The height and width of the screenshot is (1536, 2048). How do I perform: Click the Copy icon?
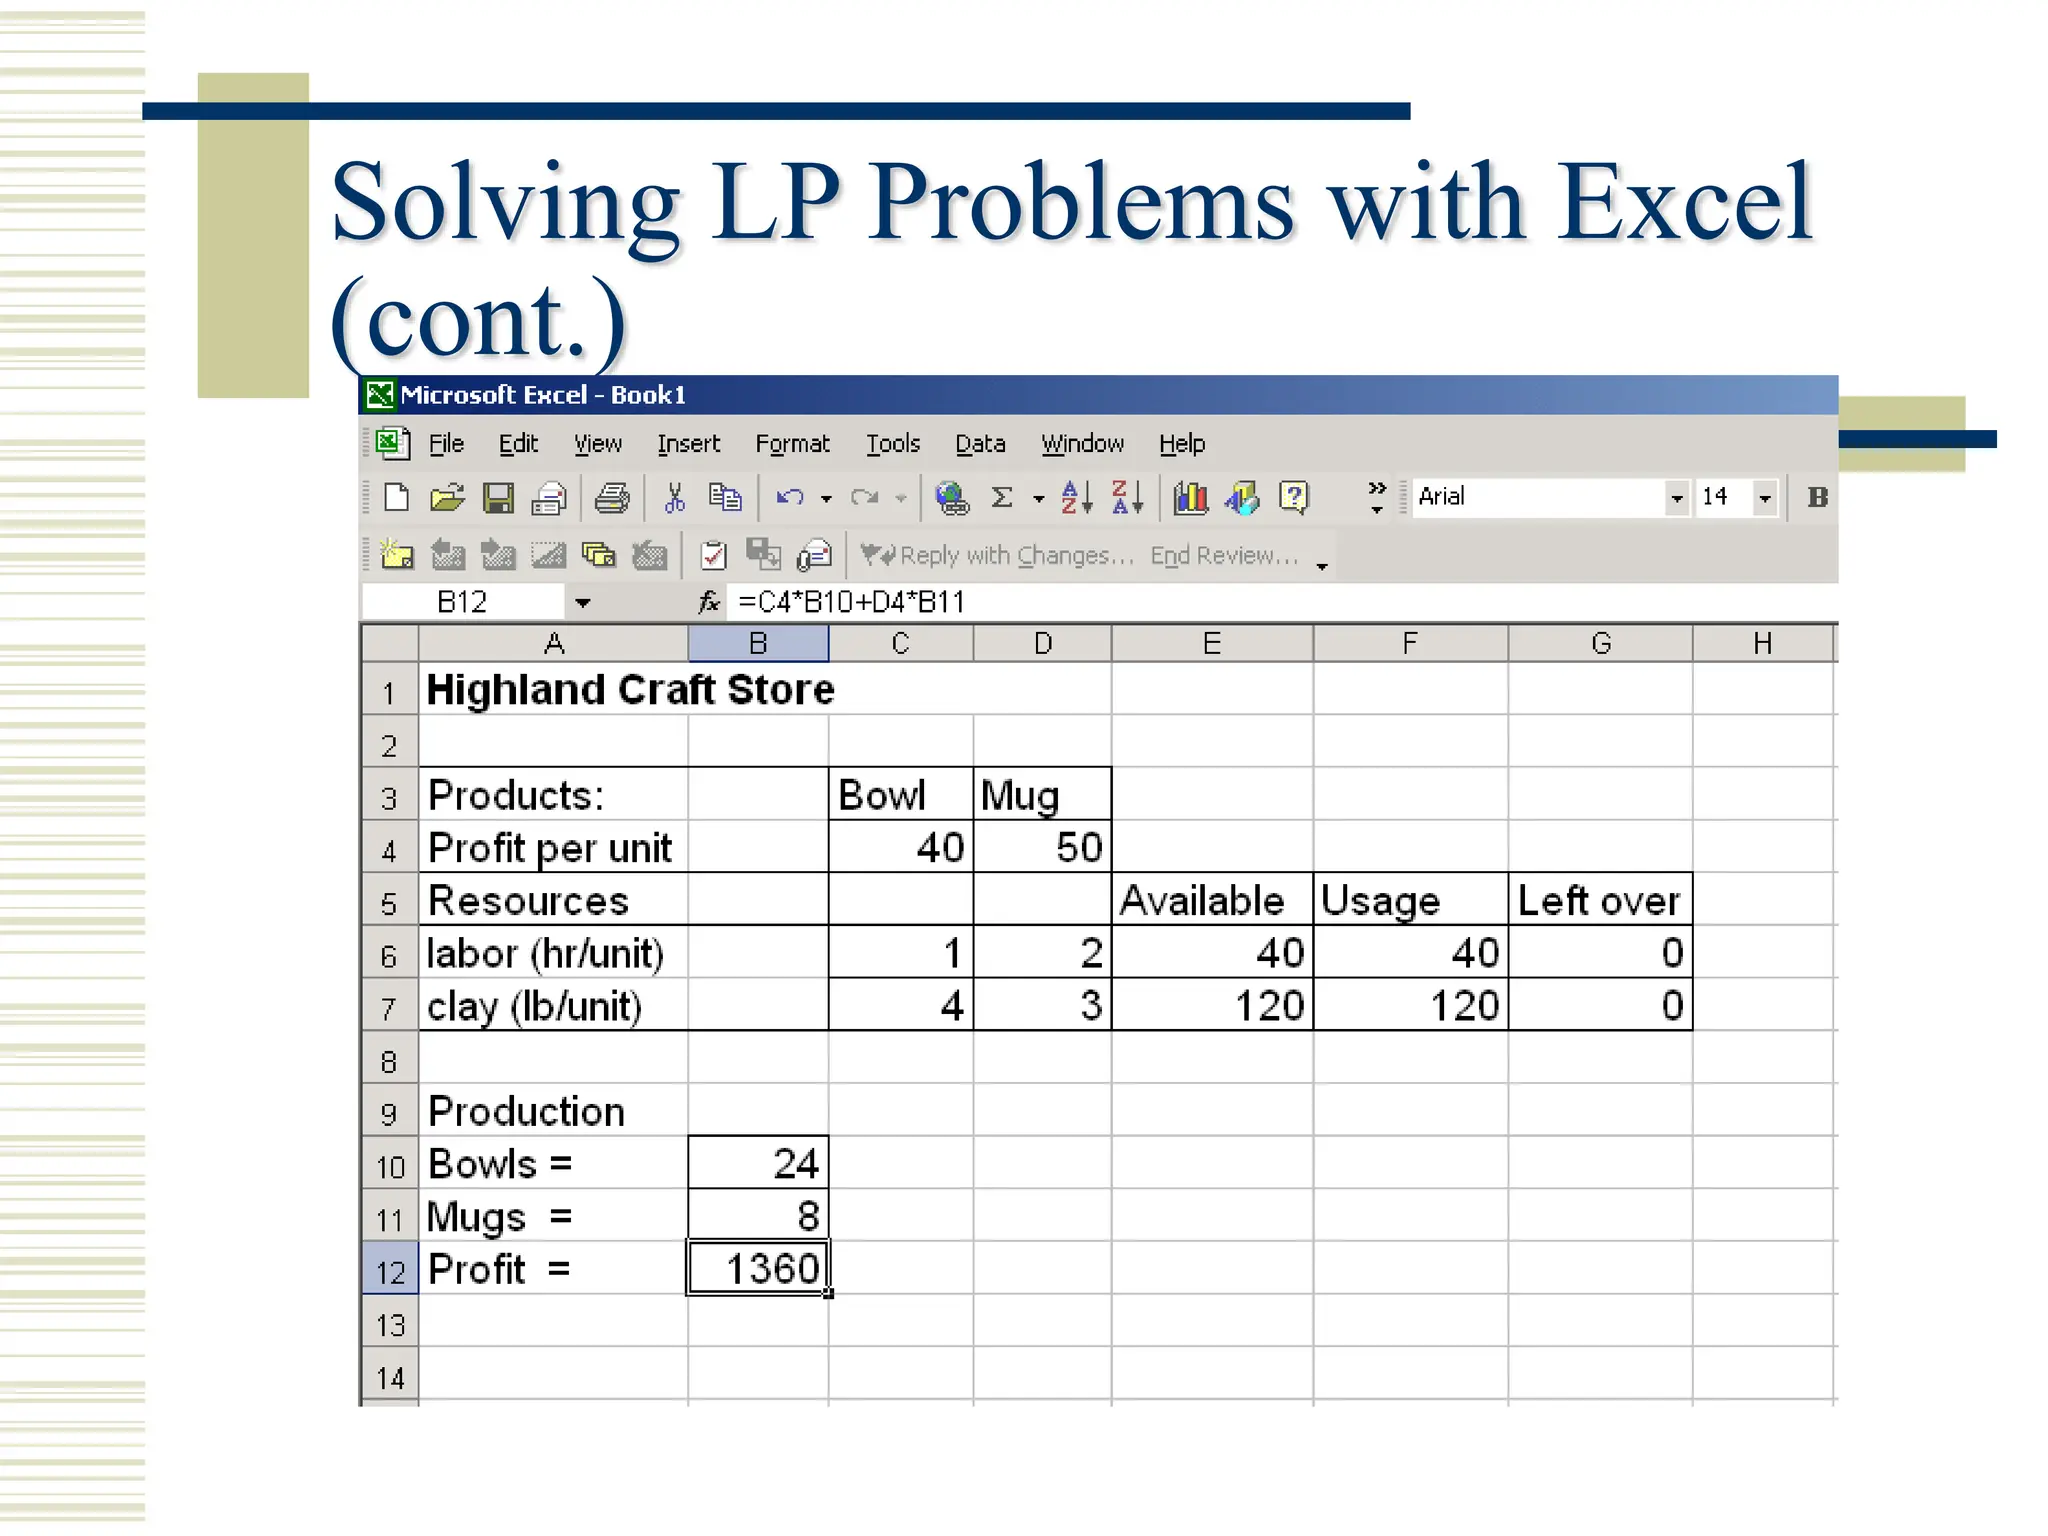[x=725, y=497]
